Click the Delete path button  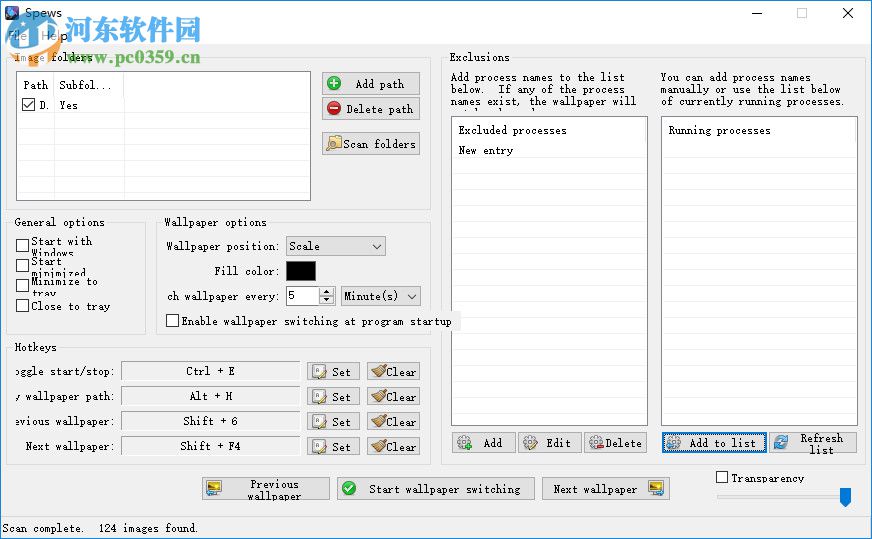coord(370,108)
